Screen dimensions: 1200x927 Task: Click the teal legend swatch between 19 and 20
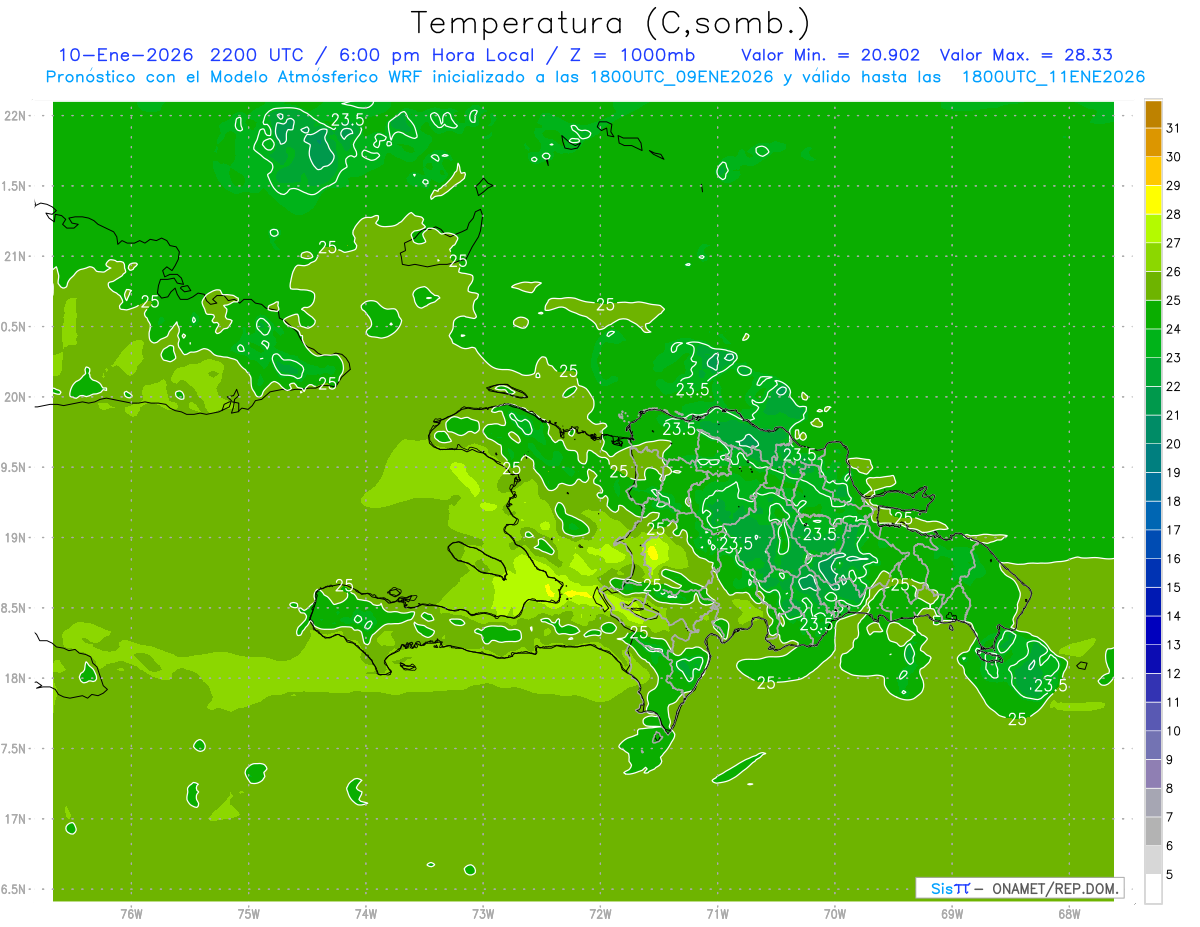point(1153,459)
